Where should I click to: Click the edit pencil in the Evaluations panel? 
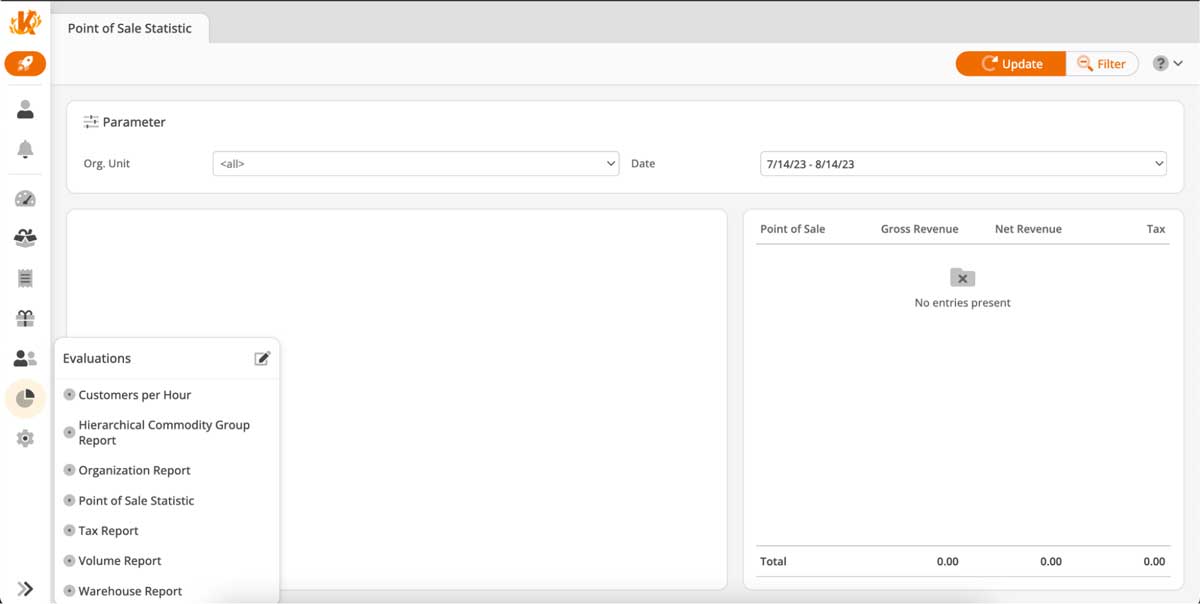(x=261, y=358)
